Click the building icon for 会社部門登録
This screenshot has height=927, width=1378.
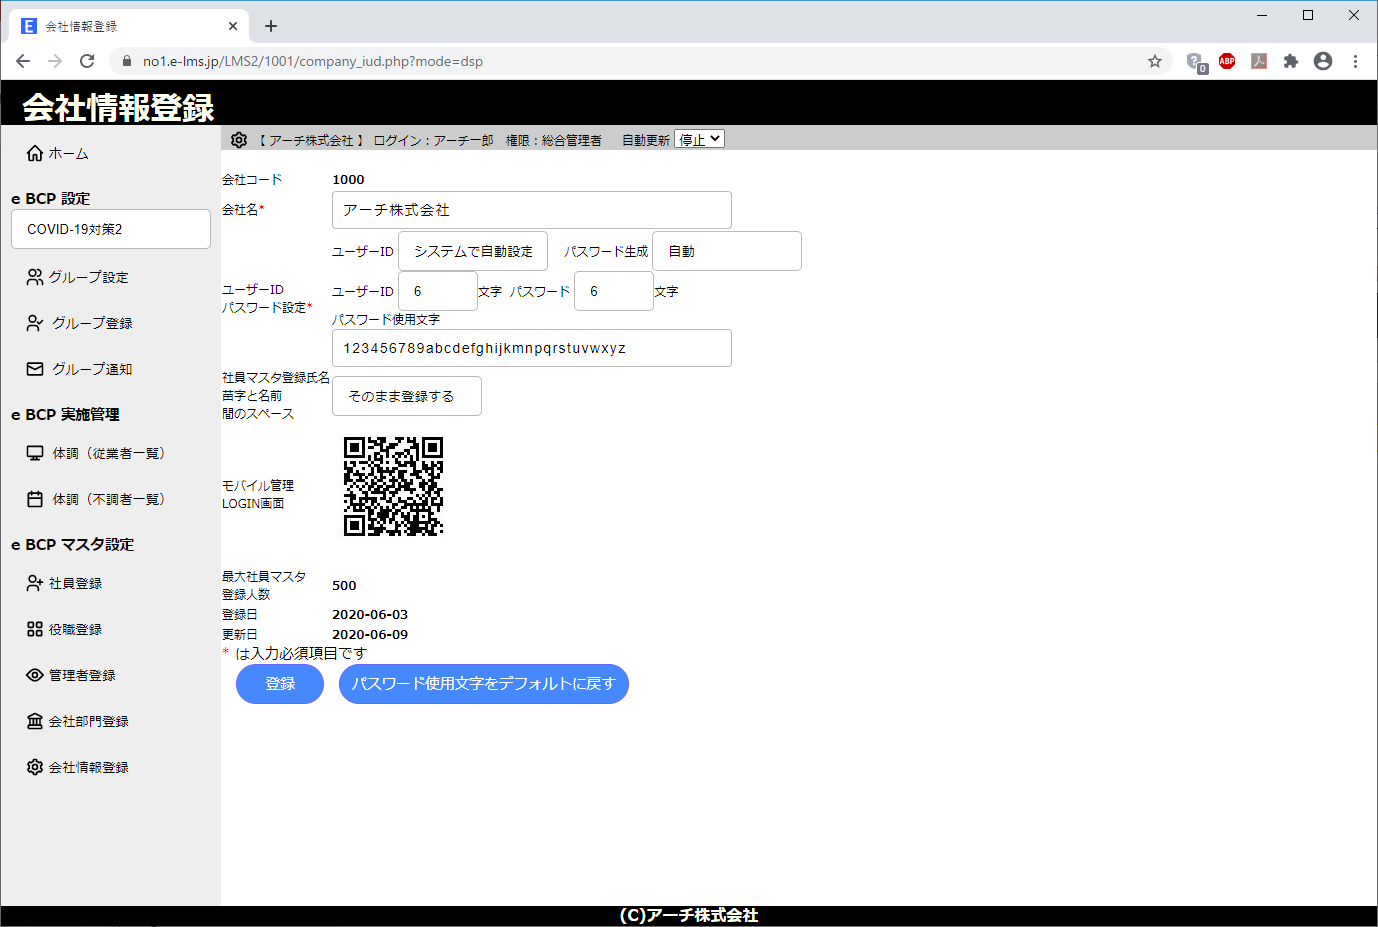(x=35, y=721)
